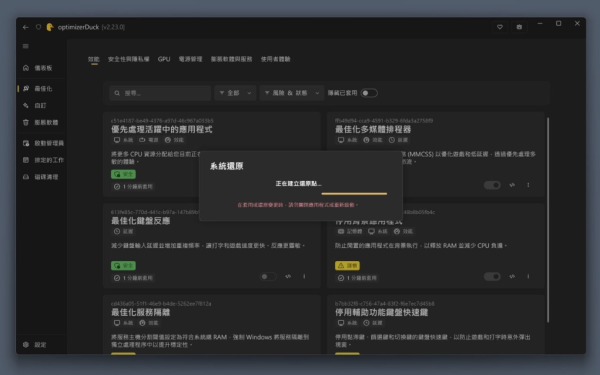The height and width of the screenshot is (375, 600).
Task: View code for 停用背景應用程式 card
Action: 512,277
